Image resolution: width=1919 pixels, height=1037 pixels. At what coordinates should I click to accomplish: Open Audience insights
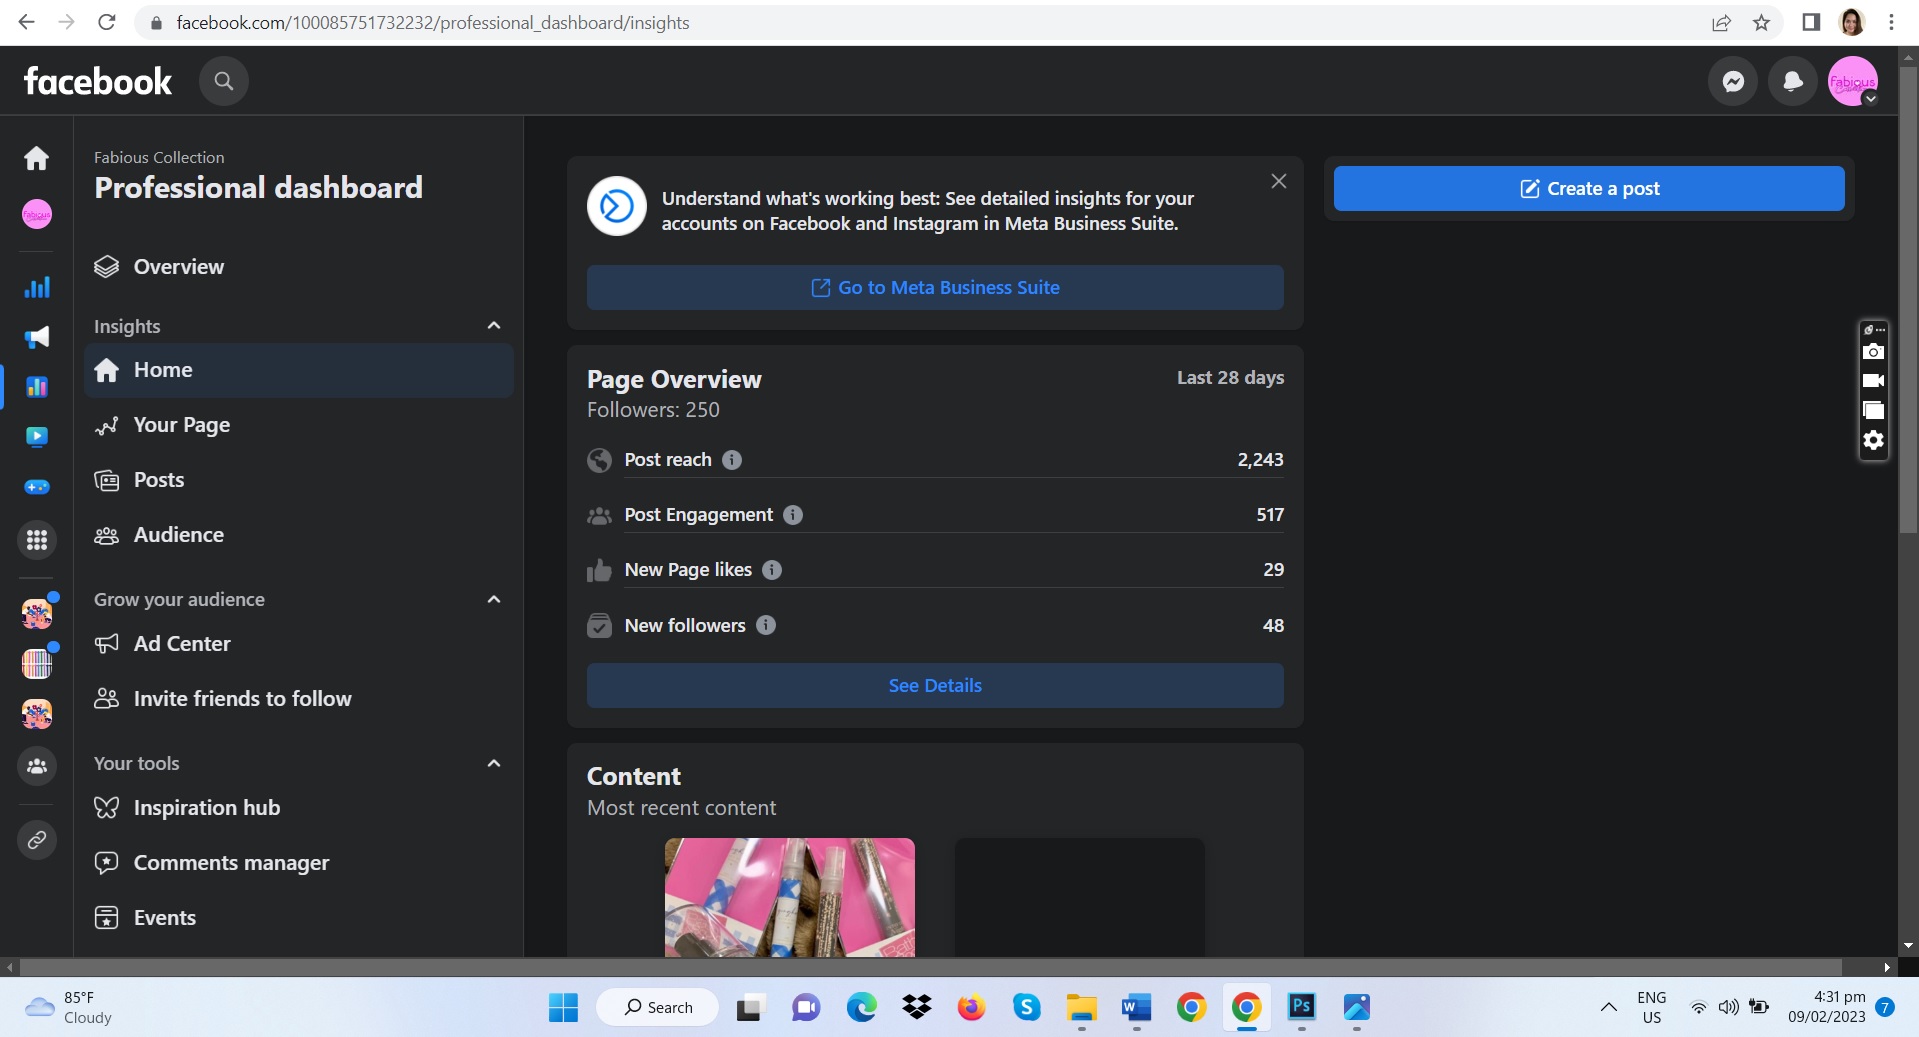tap(299, 535)
